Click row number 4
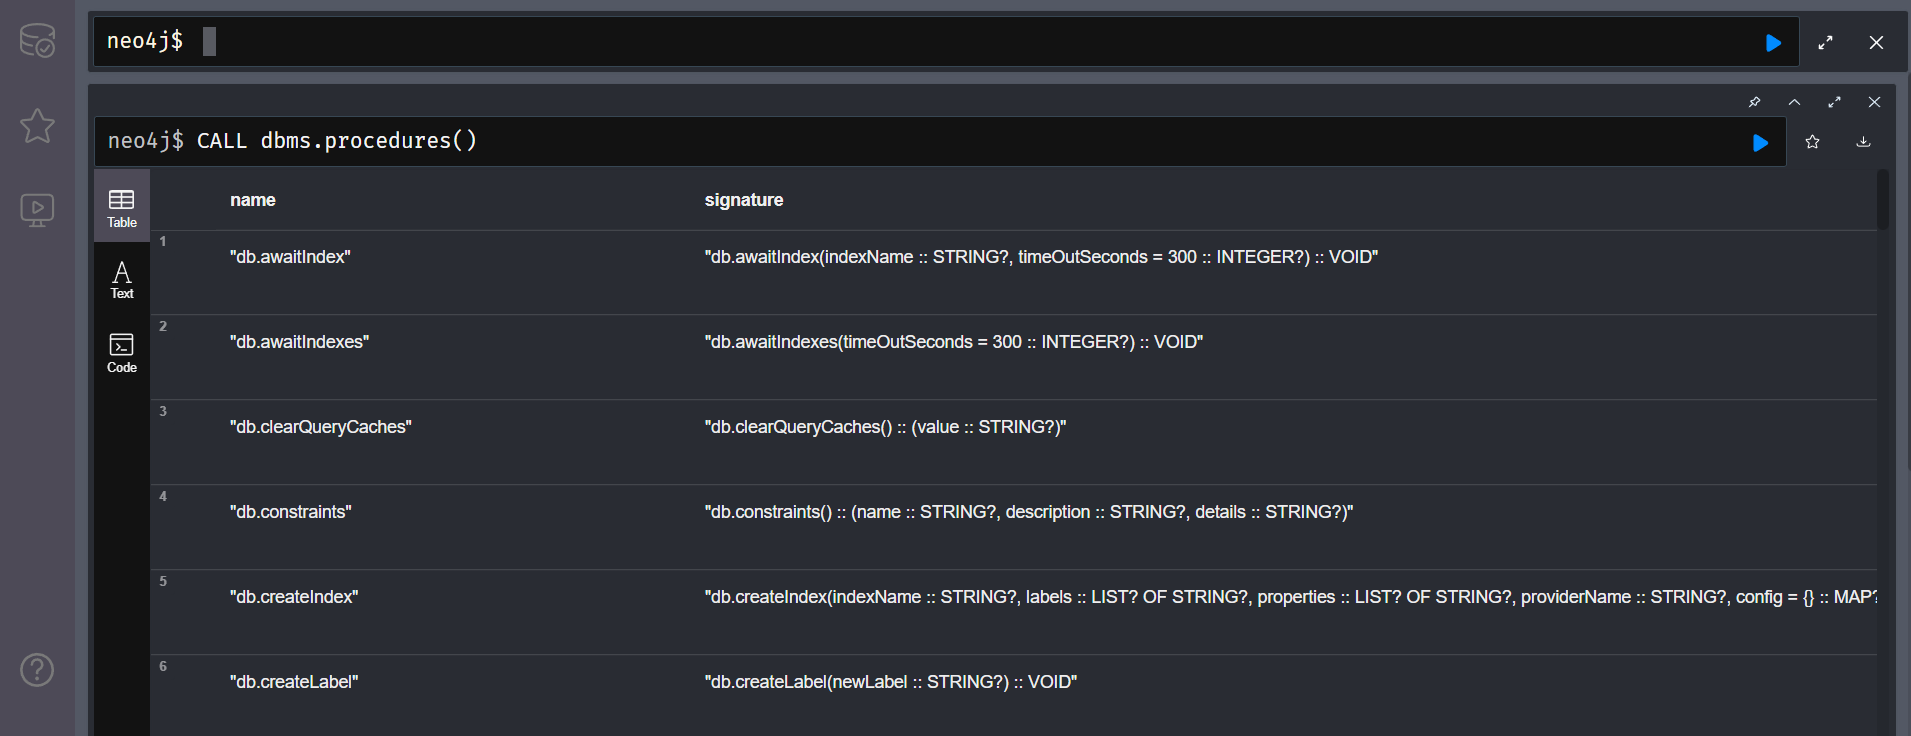 tap(163, 496)
